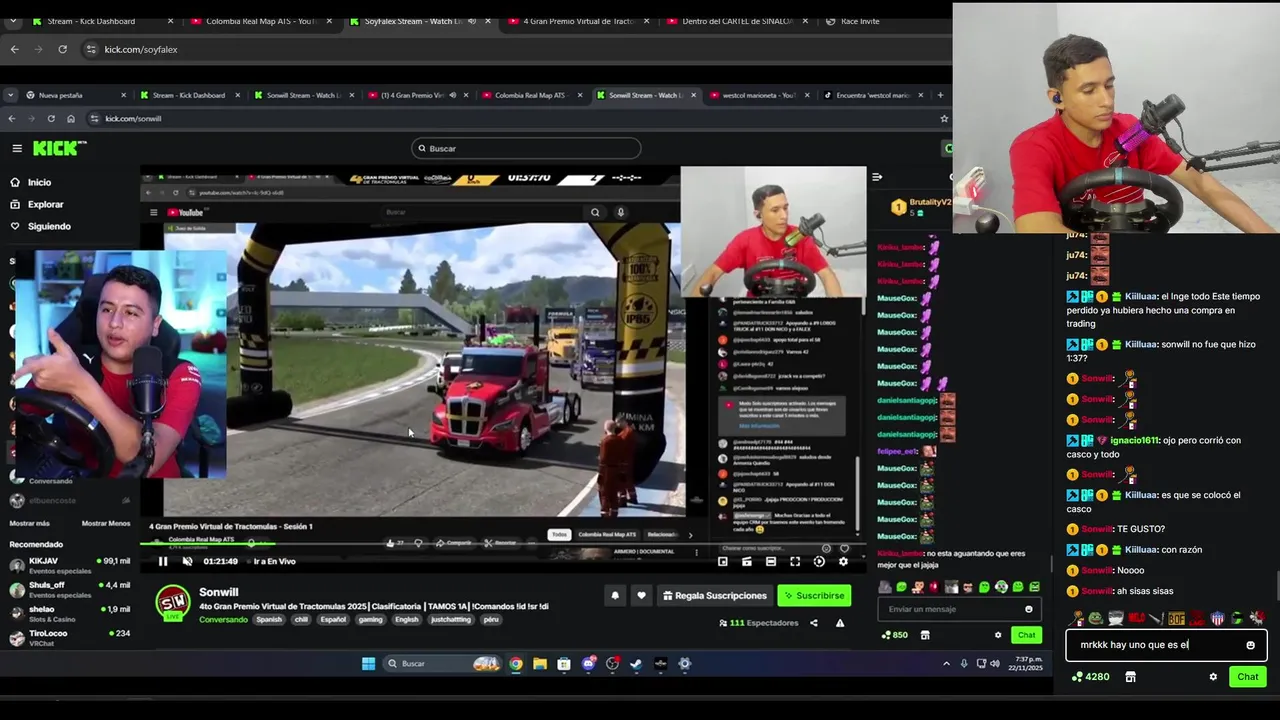Switch to the Nueva pestaña browser tab

pyautogui.click(x=74, y=95)
